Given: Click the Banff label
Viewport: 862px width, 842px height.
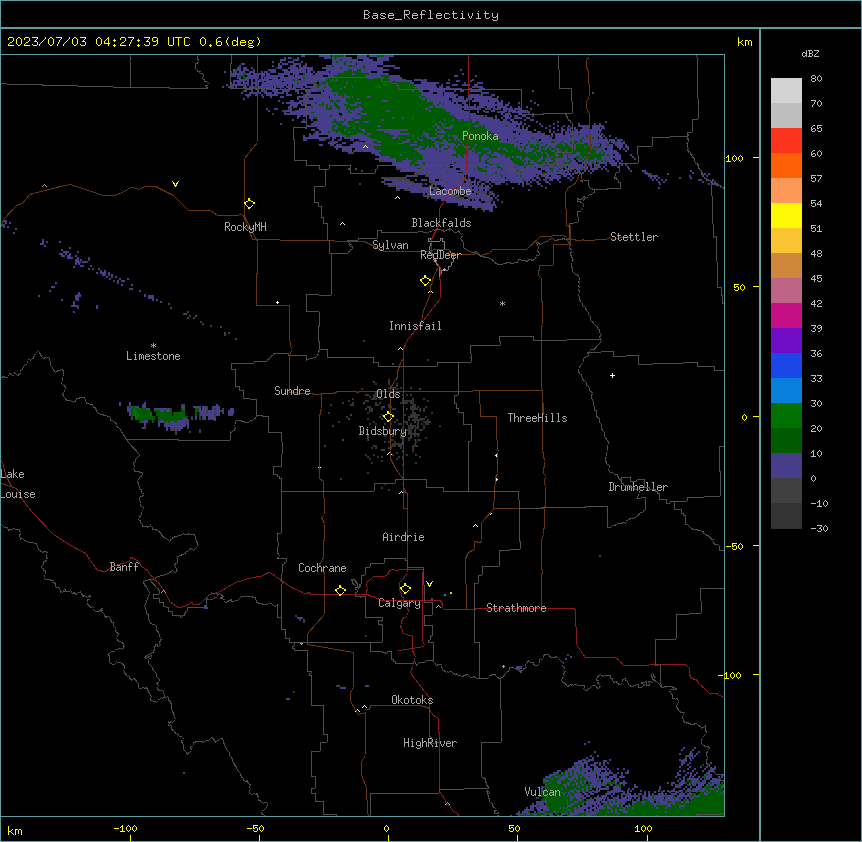Looking at the screenshot, I should [x=124, y=567].
